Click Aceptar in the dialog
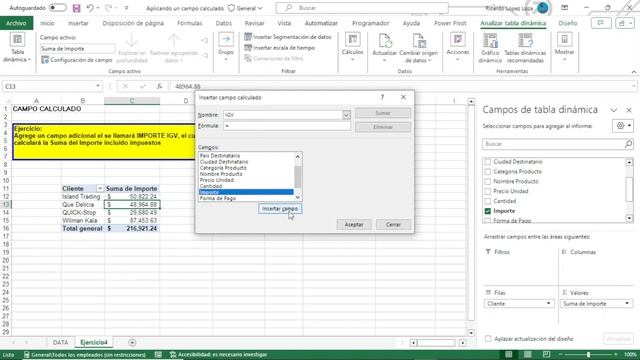 [x=354, y=224]
